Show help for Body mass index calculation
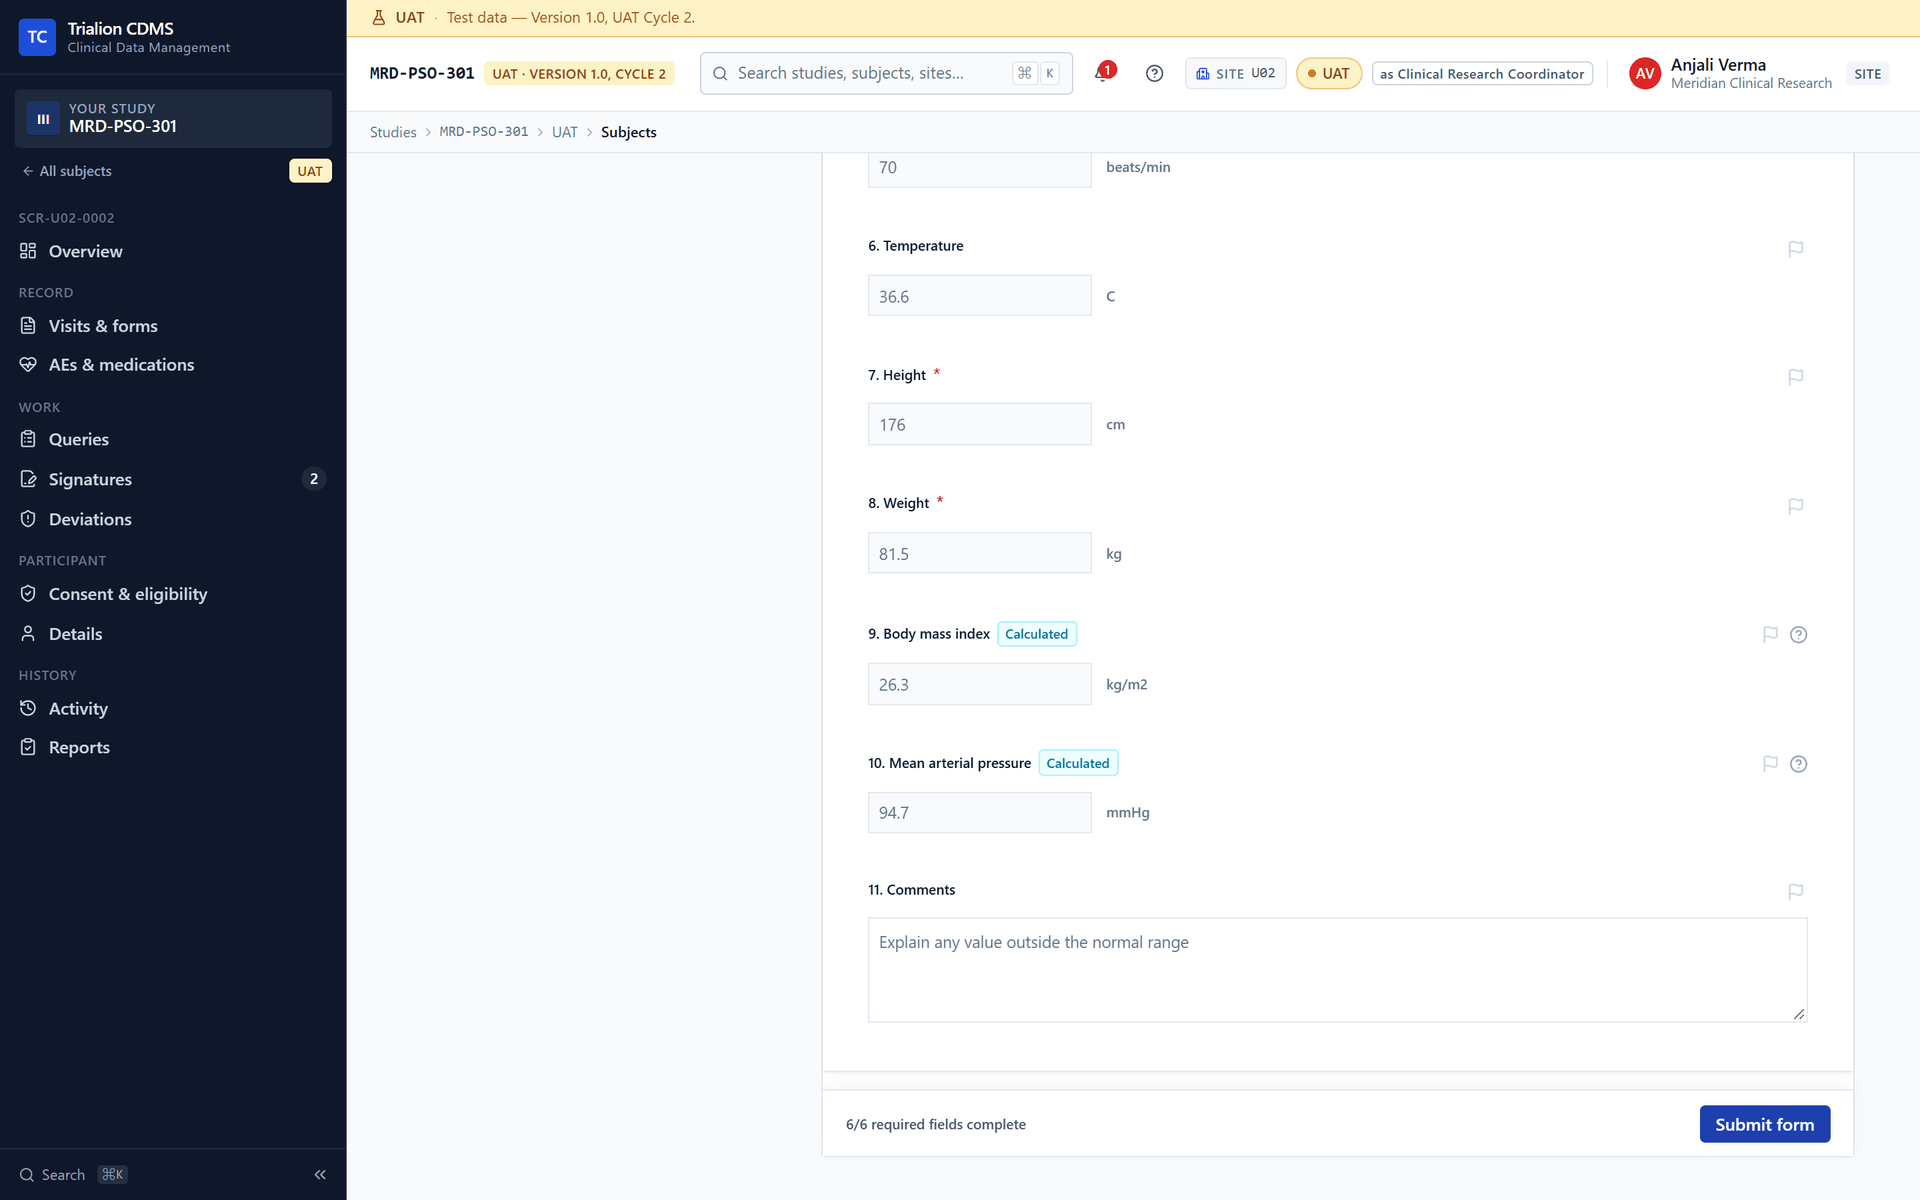The height and width of the screenshot is (1200, 1920). [1798, 634]
